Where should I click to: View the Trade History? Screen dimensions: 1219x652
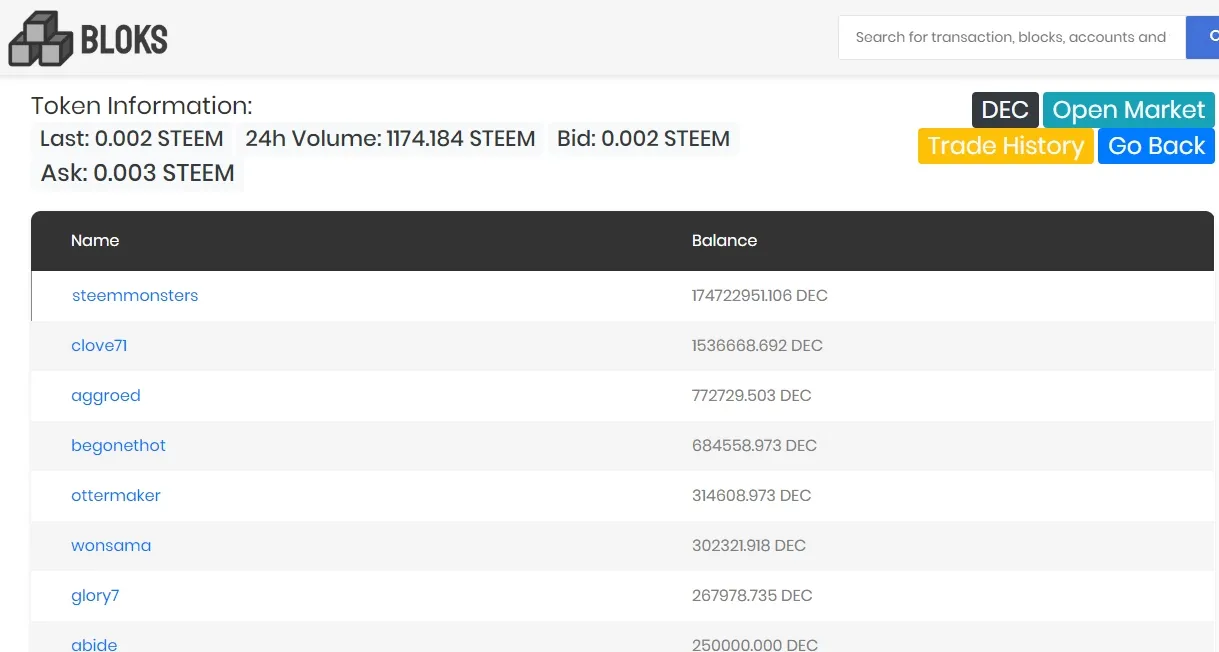pos(1005,146)
